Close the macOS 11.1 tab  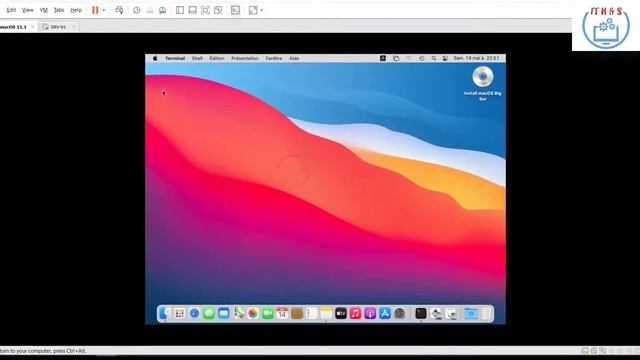[33, 27]
